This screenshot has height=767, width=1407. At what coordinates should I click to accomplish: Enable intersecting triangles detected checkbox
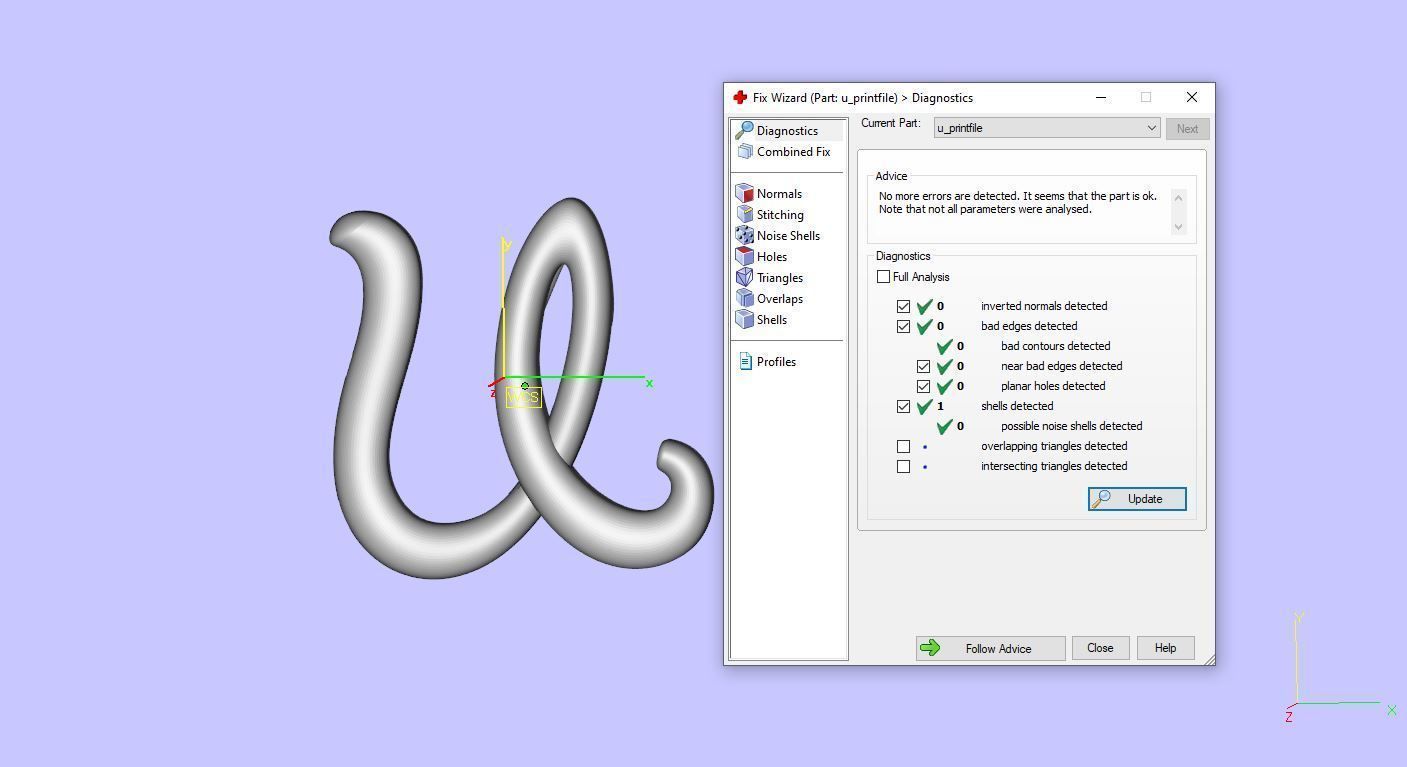(903, 467)
